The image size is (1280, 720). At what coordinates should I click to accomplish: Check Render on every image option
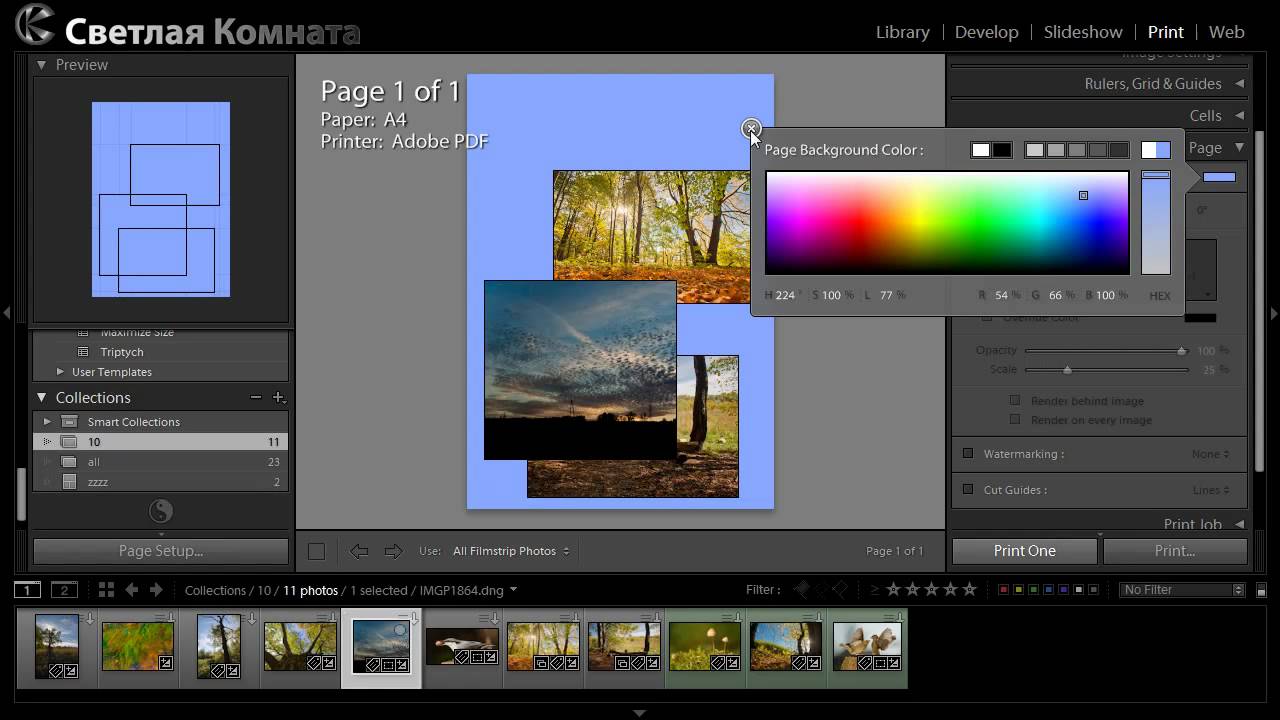pos(1015,419)
